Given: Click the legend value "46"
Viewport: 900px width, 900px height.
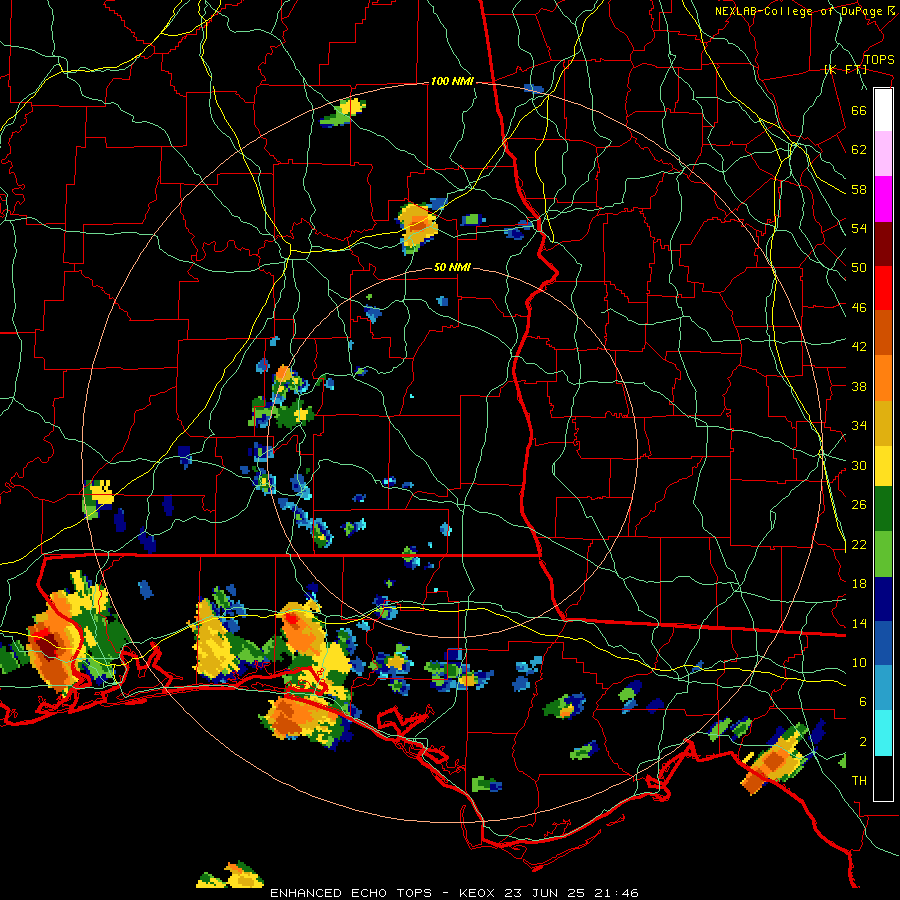Looking at the screenshot, I should click(859, 308).
